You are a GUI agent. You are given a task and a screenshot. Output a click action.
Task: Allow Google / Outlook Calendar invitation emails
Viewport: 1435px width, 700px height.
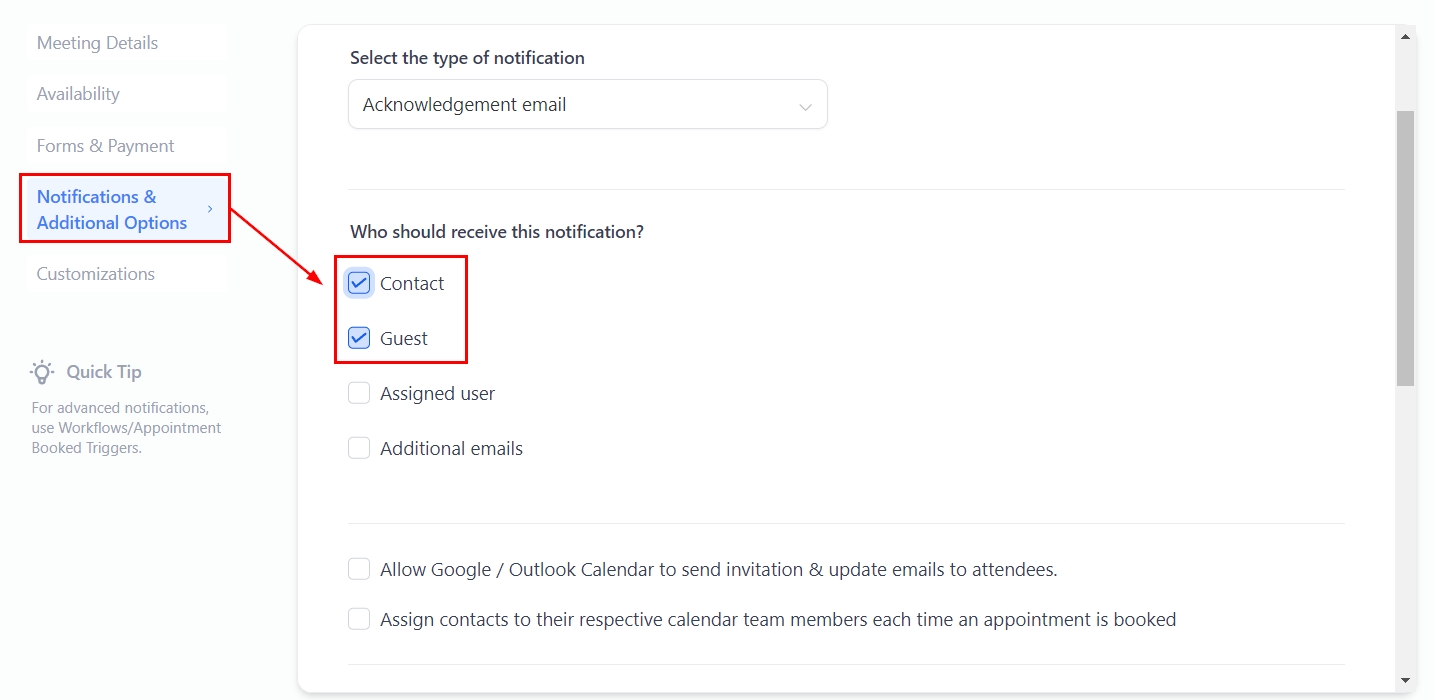(359, 569)
